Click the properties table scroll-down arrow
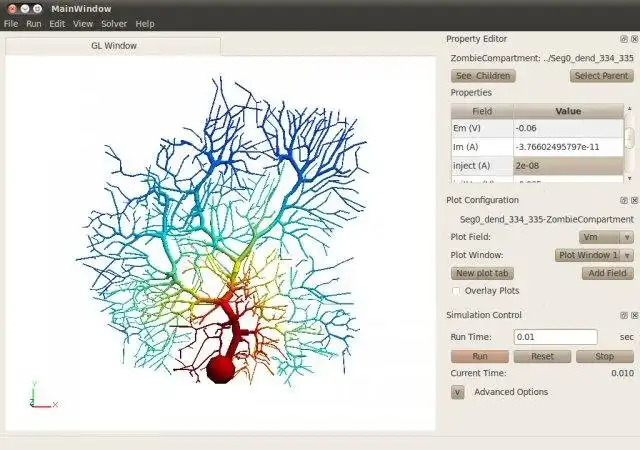640x450 pixels. [629, 178]
